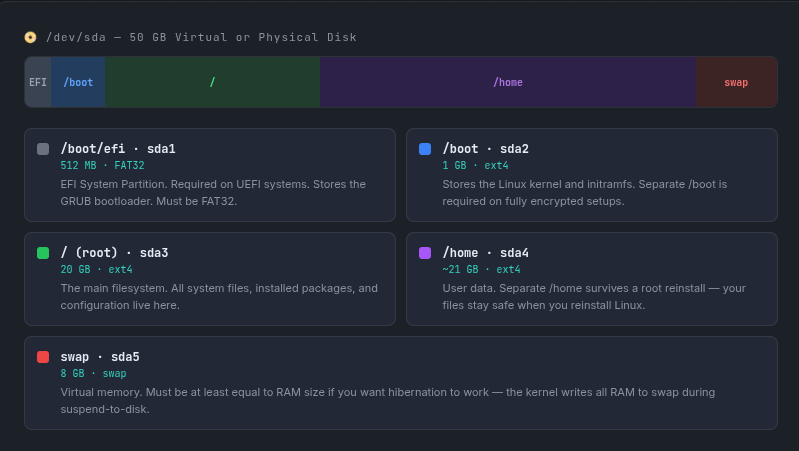Click the blue swatch for /boot sda2
799x451 pixels.
pos(425,149)
